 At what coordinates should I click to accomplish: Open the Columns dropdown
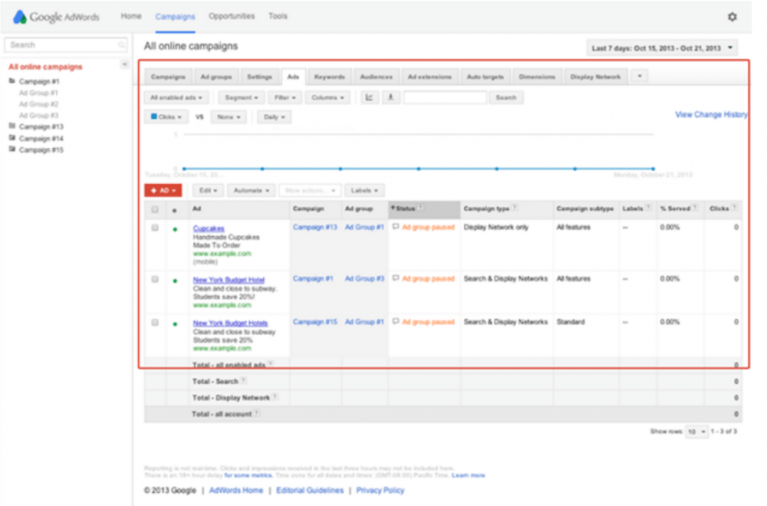point(328,97)
